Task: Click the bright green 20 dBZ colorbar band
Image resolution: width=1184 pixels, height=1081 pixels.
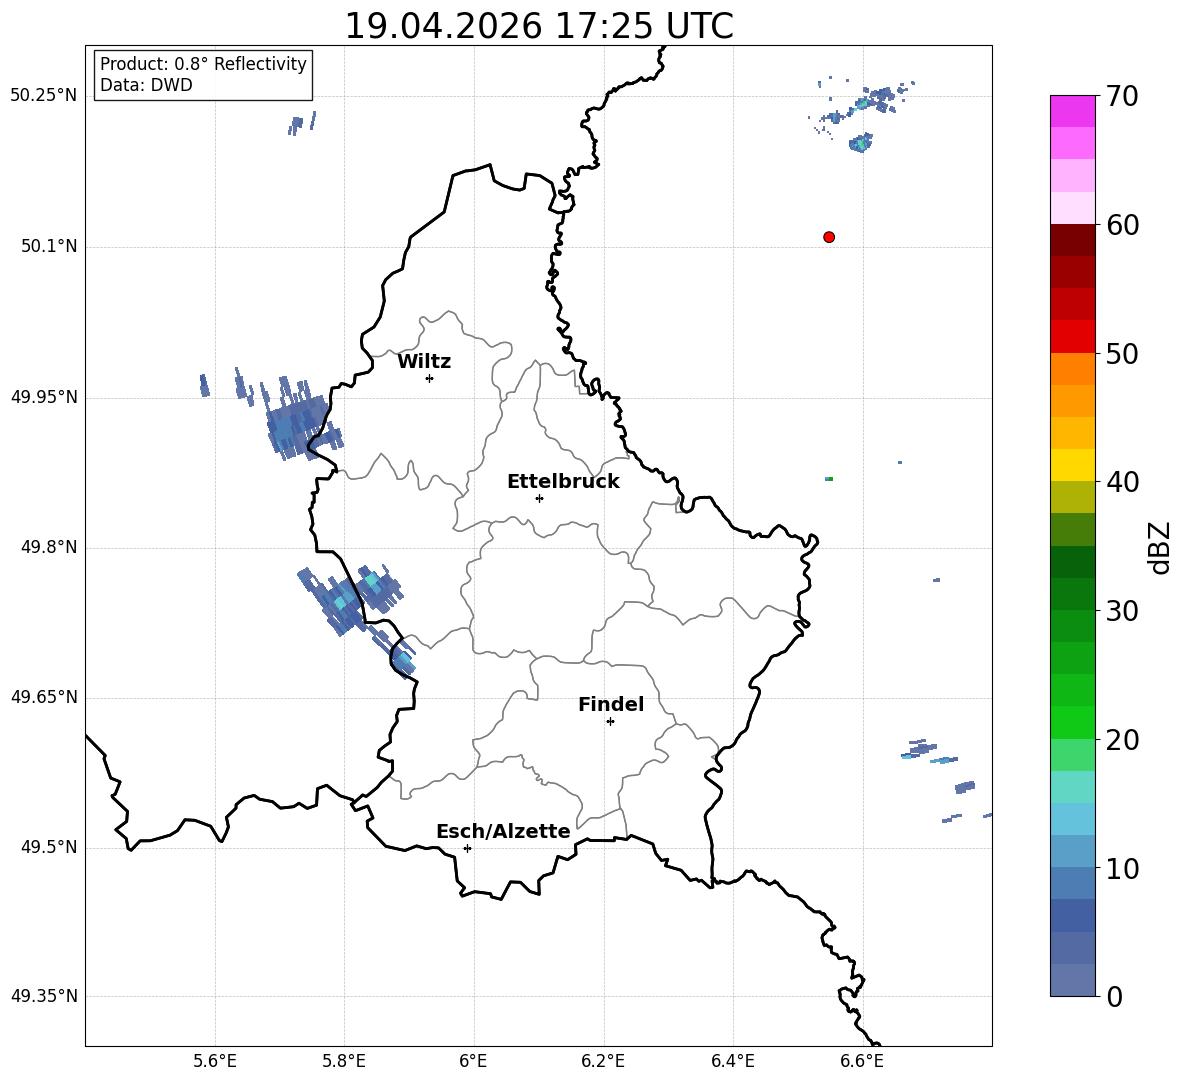Action: point(1072,722)
